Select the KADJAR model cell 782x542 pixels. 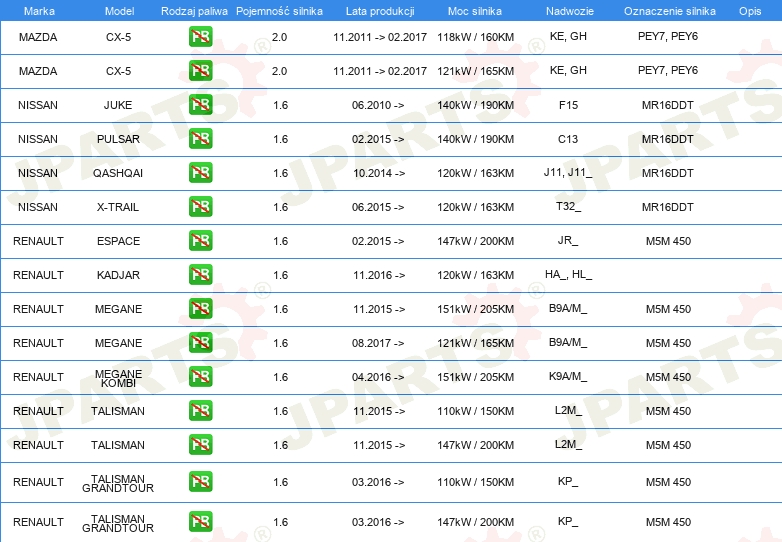click(x=118, y=275)
